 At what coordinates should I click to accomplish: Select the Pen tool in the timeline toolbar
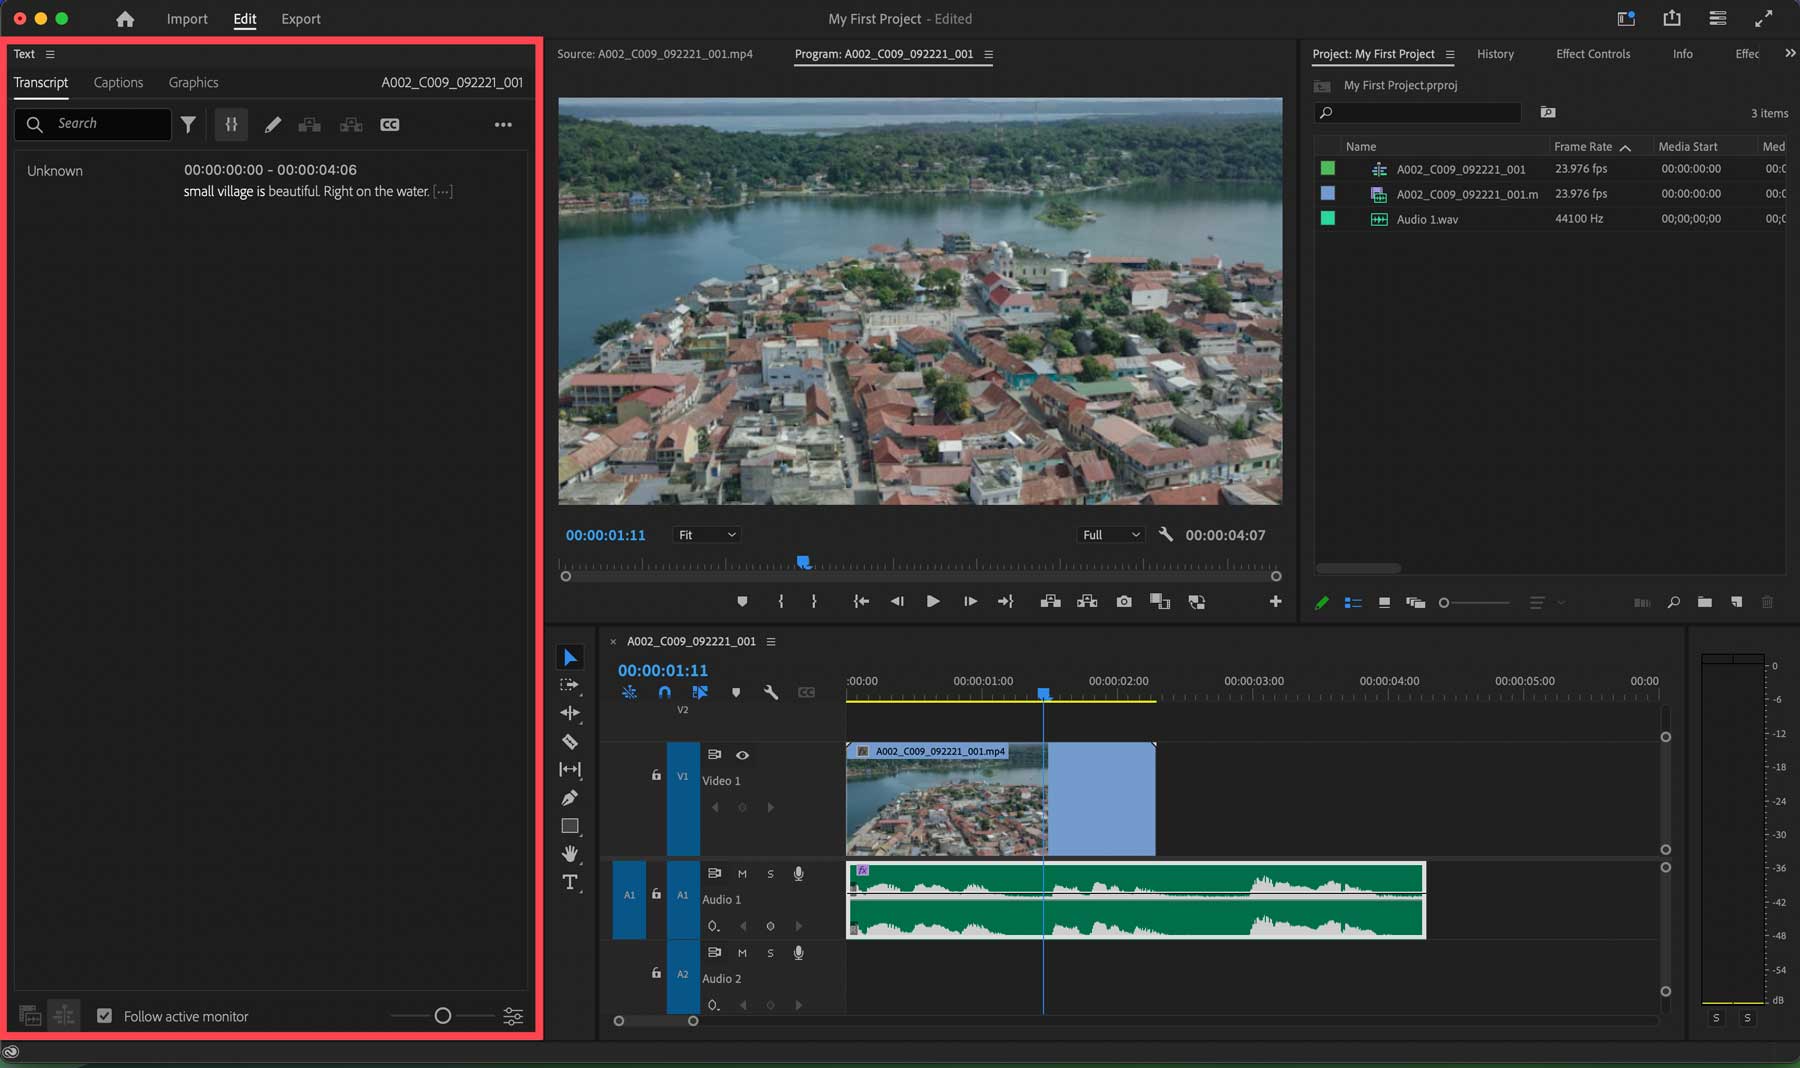click(x=570, y=797)
